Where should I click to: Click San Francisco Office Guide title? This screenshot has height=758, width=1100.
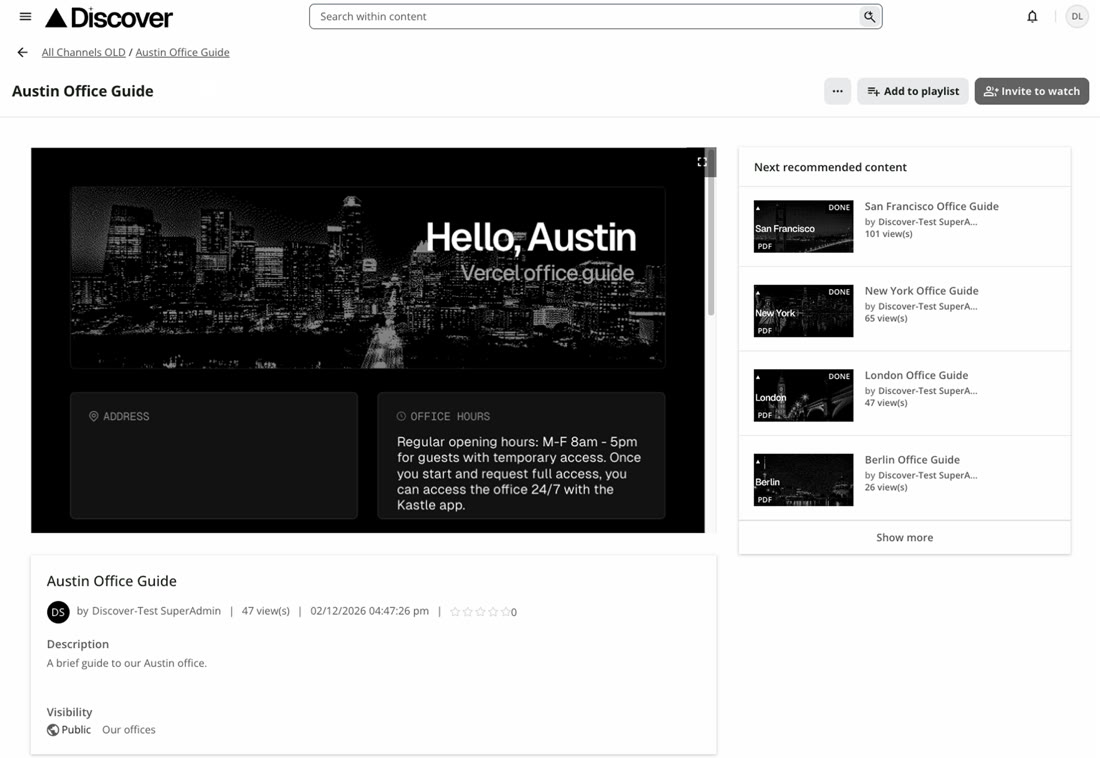(x=932, y=206)
